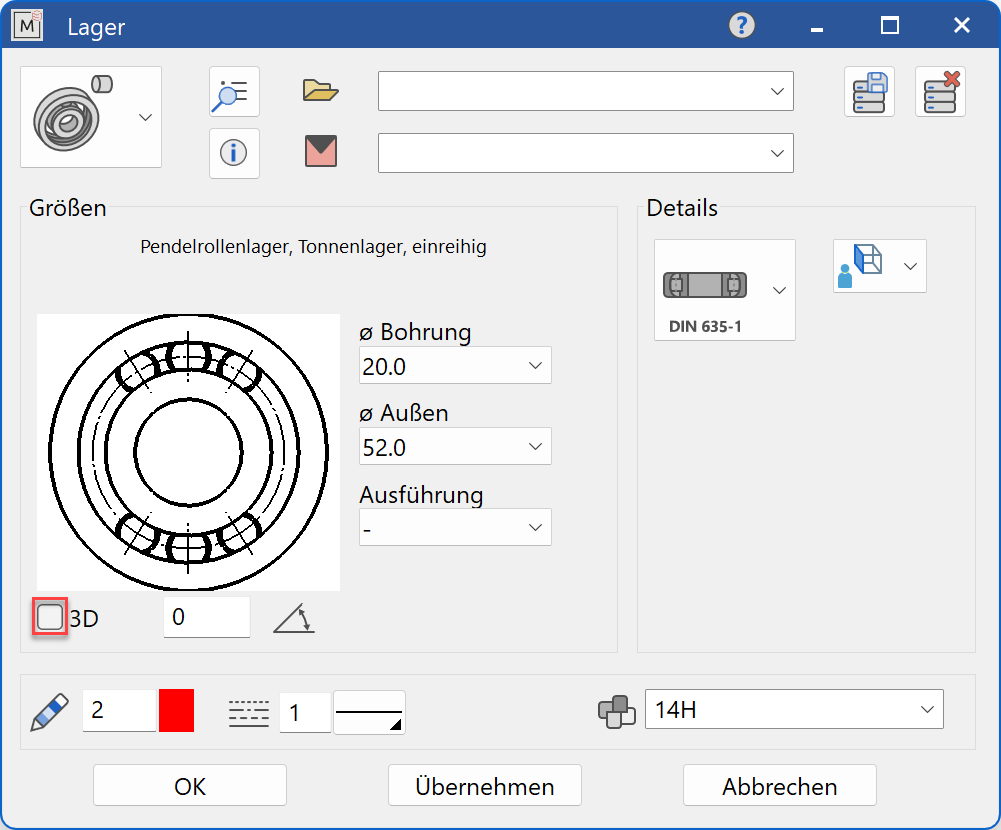This screenshot has height=830, width=1001.
Task: Save settings to database icon
Action: (869, 92)
